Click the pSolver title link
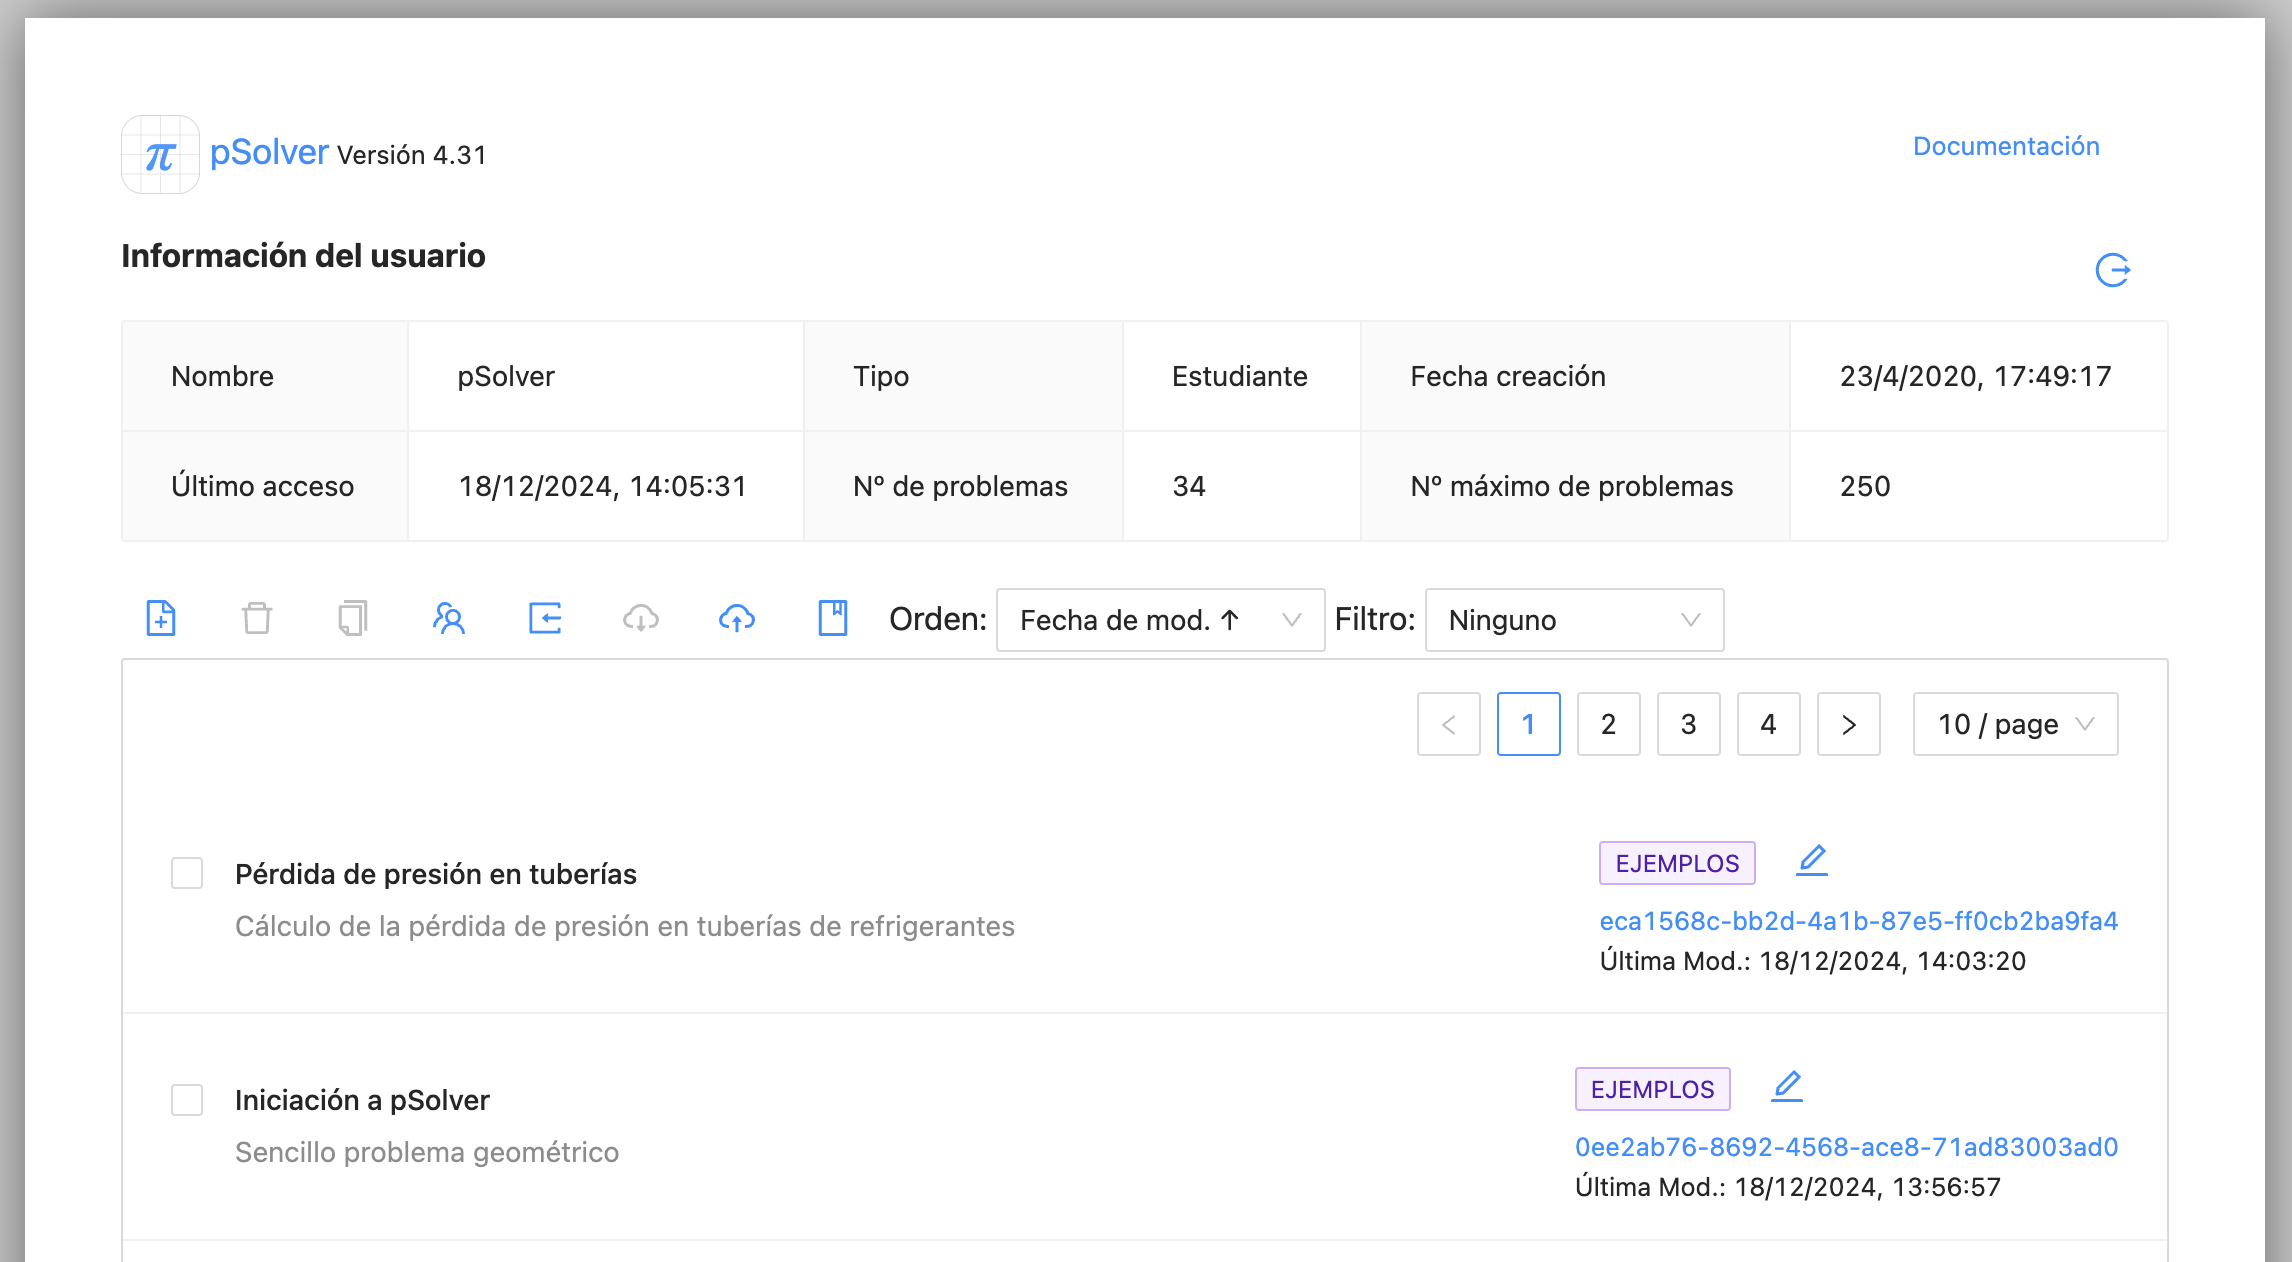The height and width of the screenshot is (1262, 2292). (269, 152)
